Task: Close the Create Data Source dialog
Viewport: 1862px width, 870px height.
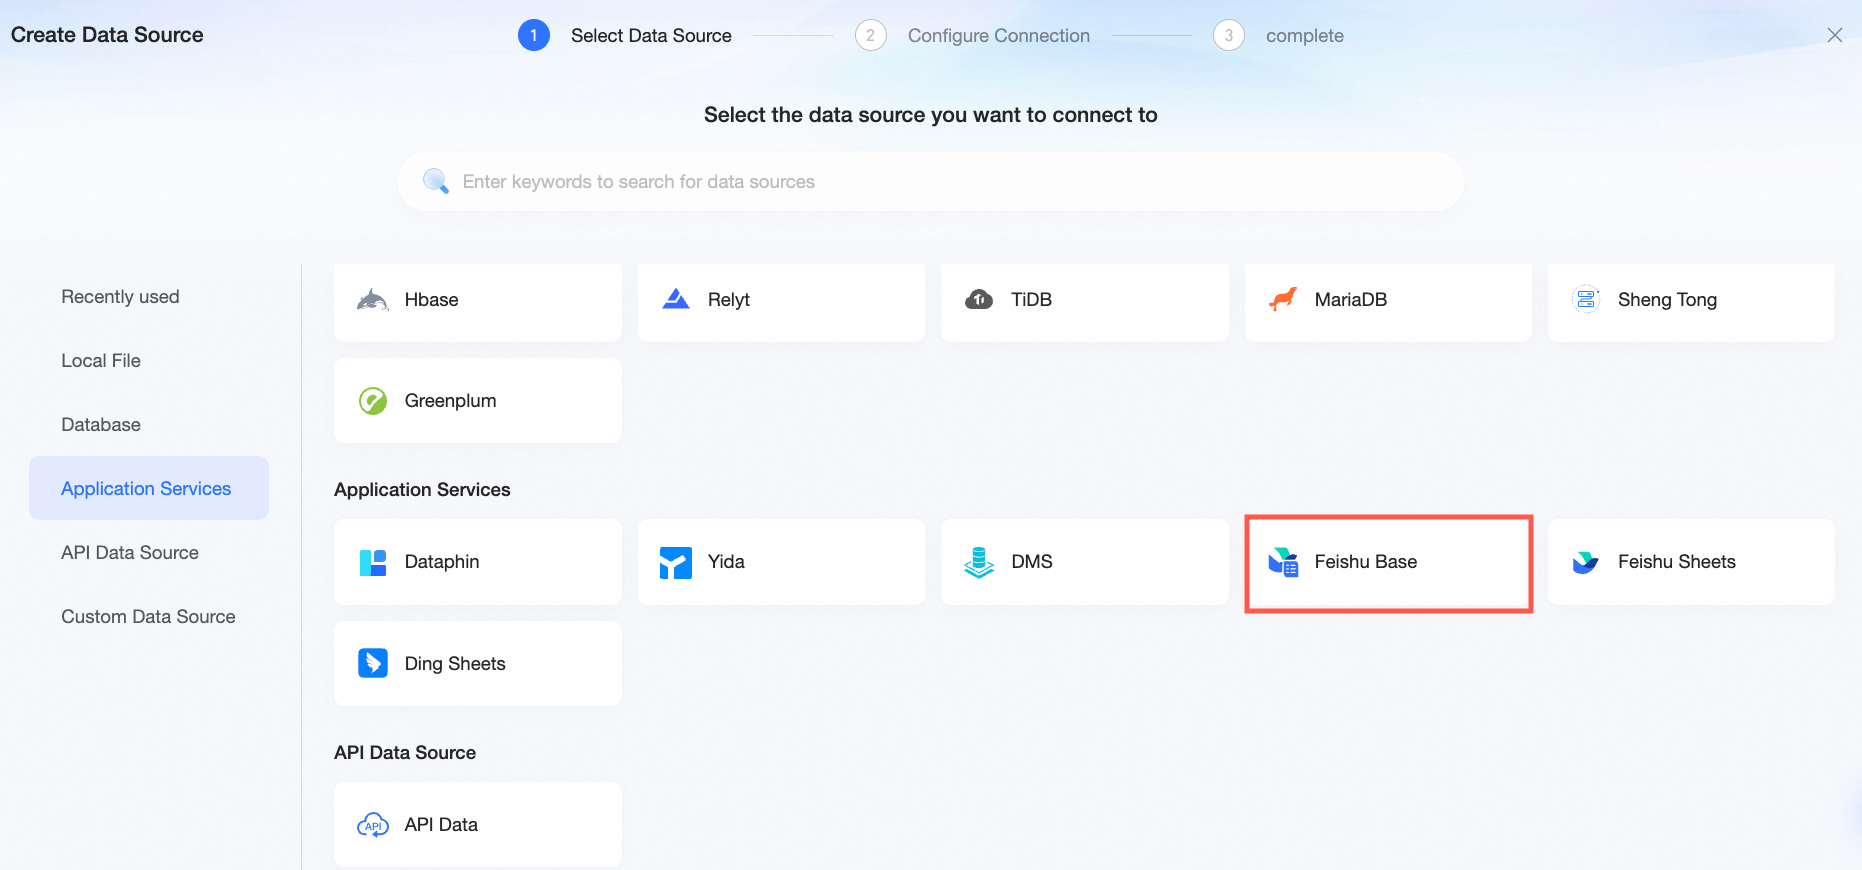Action: tap(1835, 35)
